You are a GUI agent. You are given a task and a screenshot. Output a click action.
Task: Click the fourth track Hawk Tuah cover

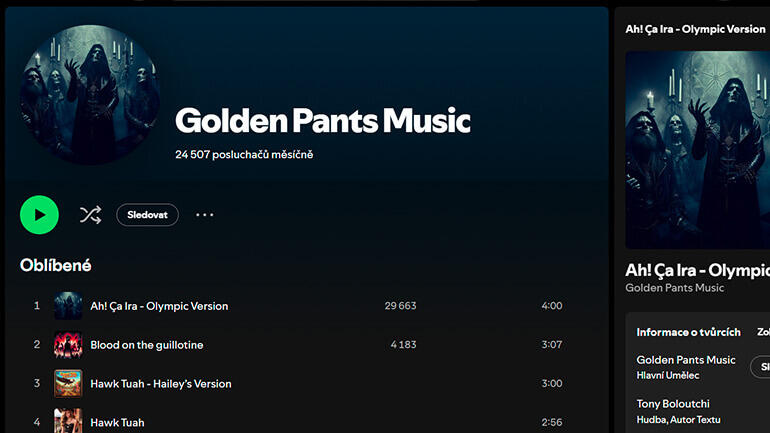(x=68, y=421)
